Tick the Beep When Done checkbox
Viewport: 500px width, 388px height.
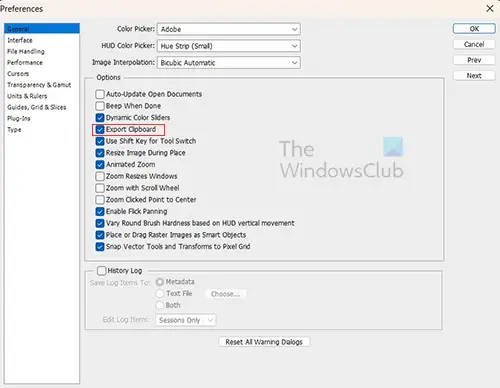point(100,106)
